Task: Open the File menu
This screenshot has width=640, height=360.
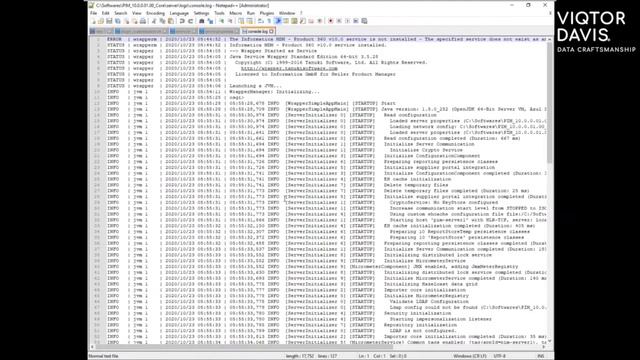Action: click(93, 13)
